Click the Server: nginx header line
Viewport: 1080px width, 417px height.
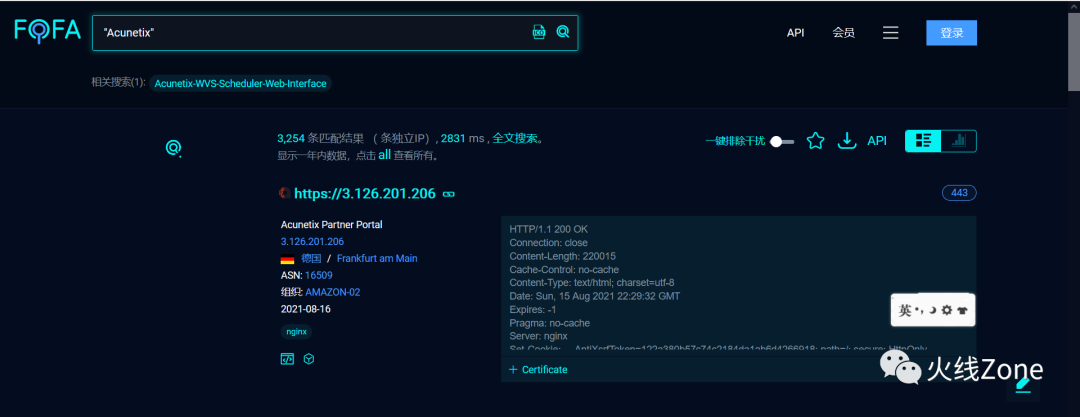539,336
